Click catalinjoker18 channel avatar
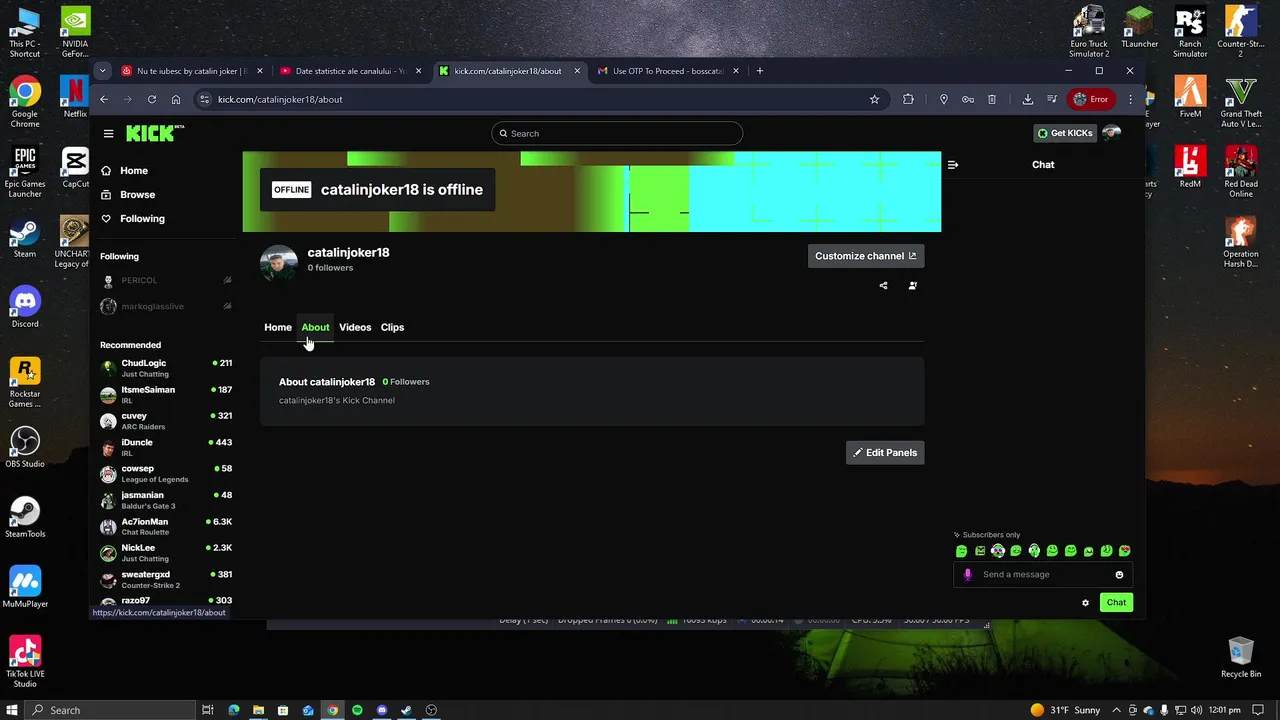The image size is (1280, 720). [279, 263]
